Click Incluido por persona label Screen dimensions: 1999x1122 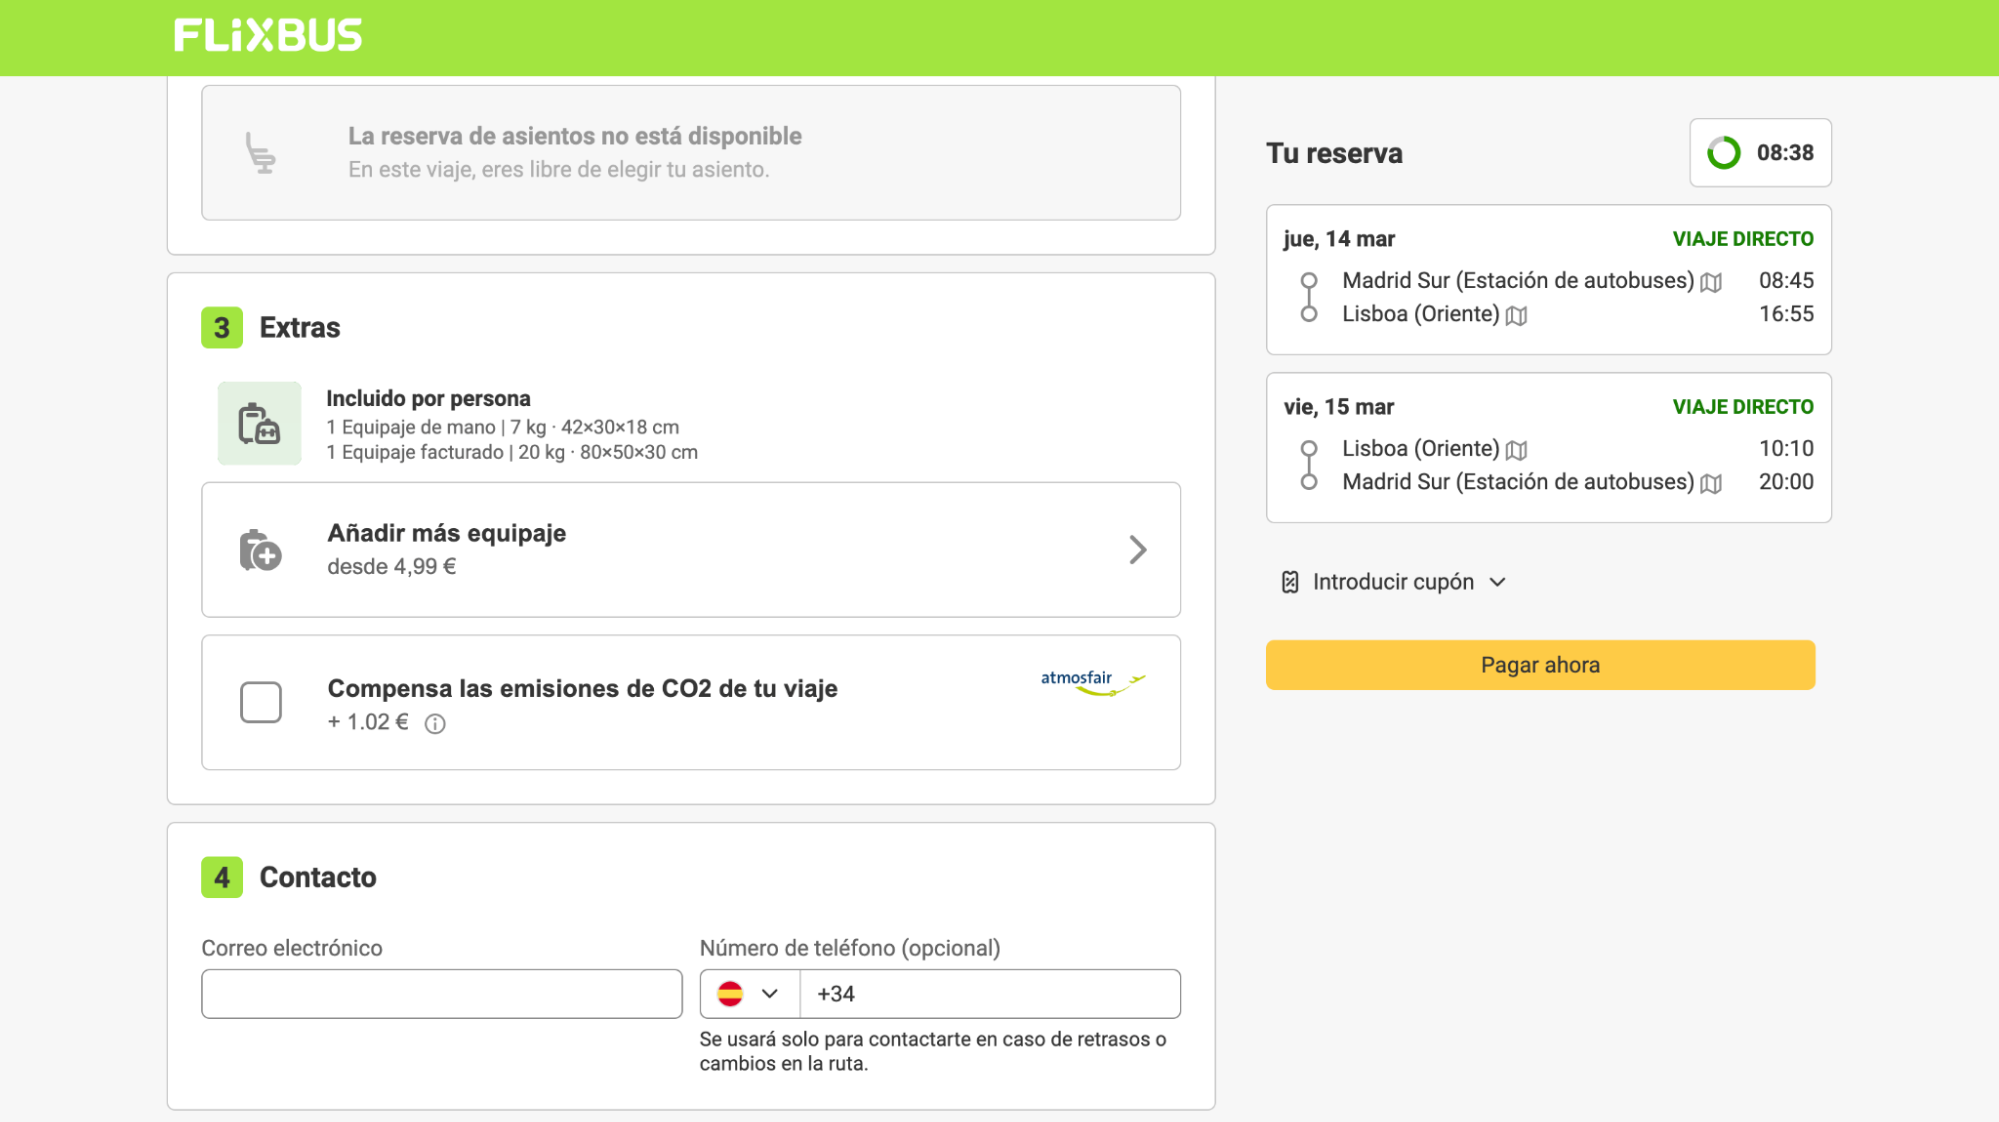coord(428,398)
